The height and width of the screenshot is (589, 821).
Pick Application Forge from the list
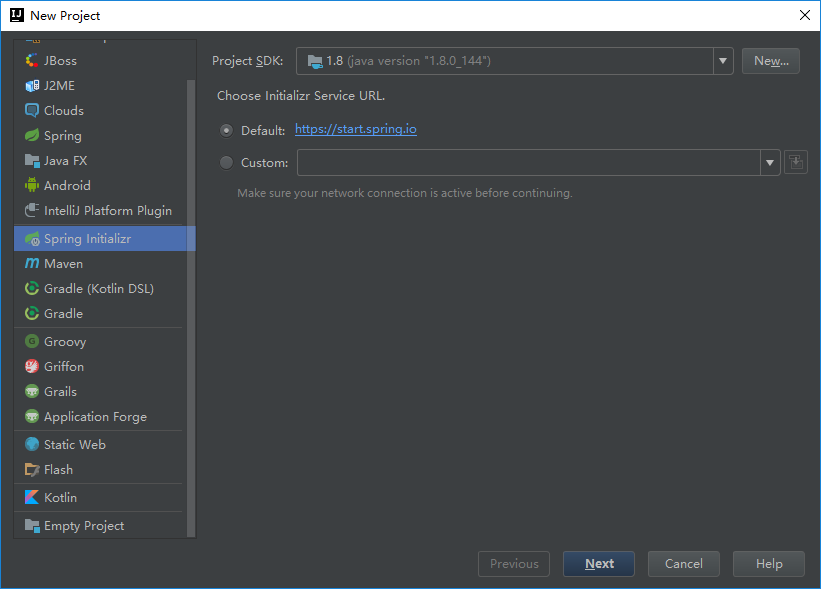(x=100, y=417)
